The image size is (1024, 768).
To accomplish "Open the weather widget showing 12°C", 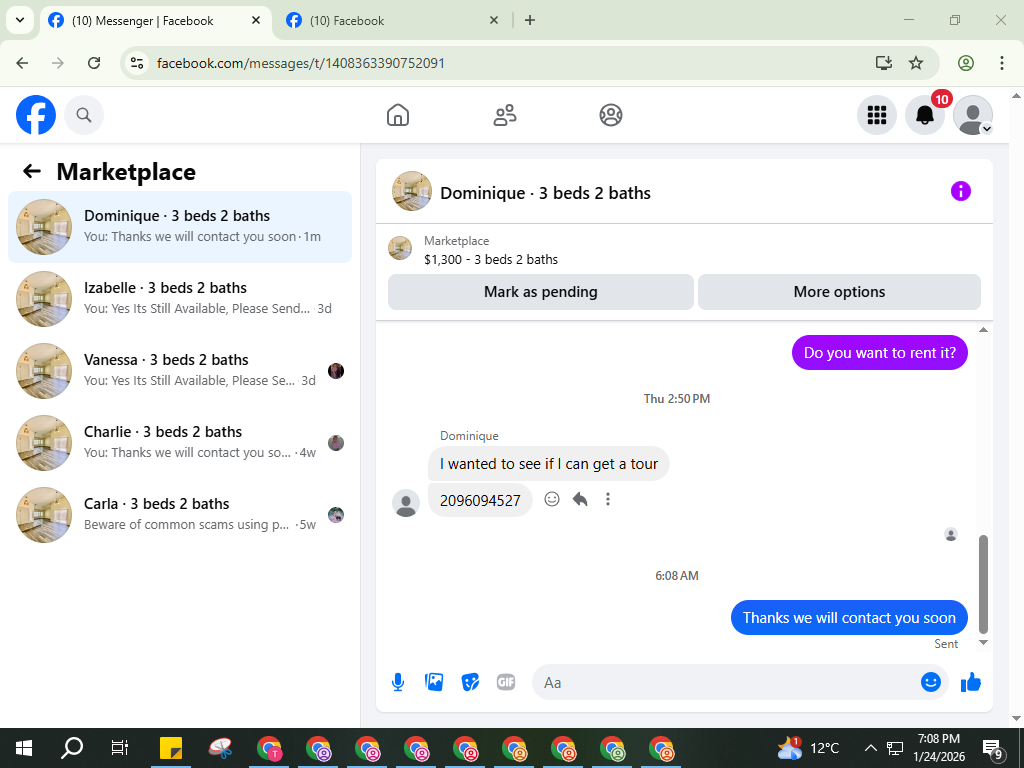I will click(808, 748).
